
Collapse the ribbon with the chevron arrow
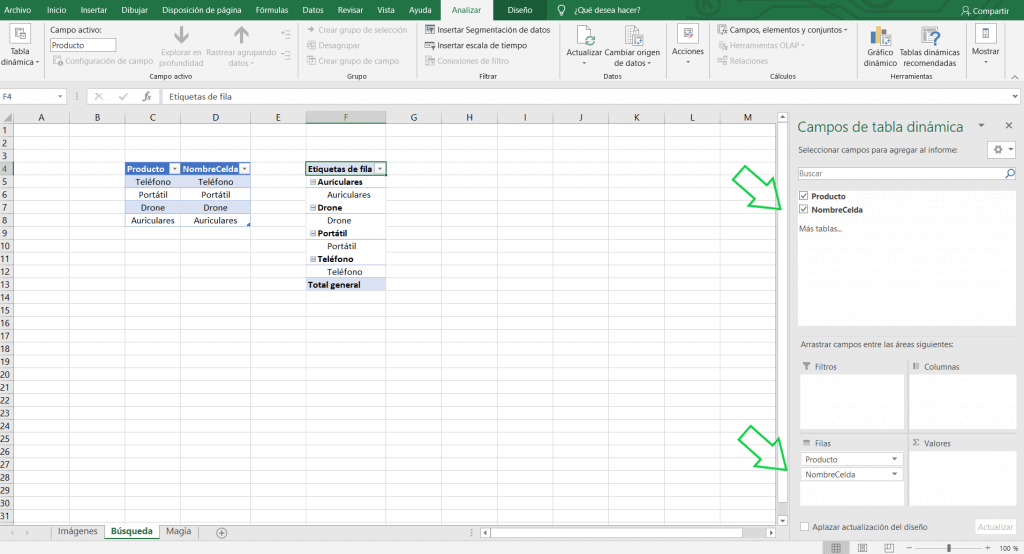tap(1014, 77)
